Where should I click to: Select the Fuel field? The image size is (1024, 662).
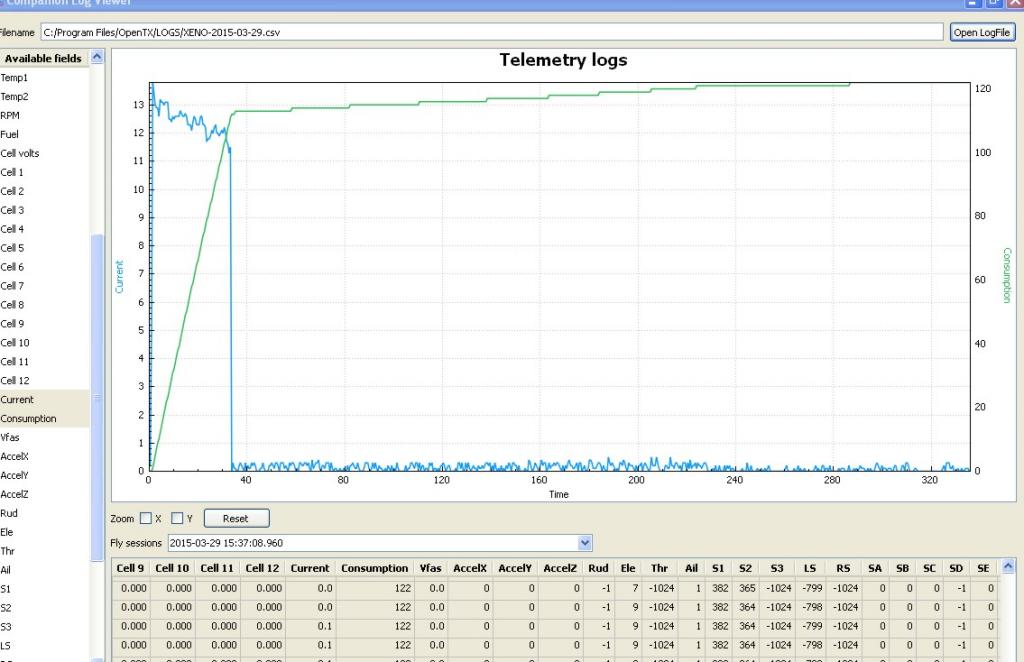[x=10, y=134]
